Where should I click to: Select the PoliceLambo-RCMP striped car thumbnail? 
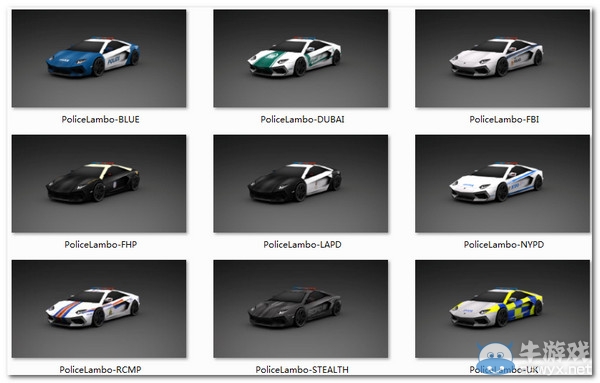point(99,309)
